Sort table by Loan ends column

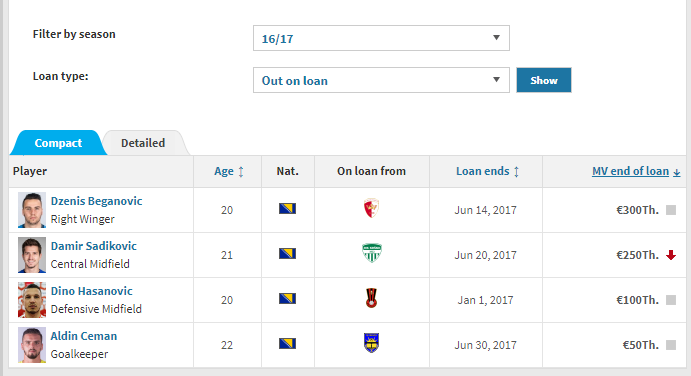487,171
